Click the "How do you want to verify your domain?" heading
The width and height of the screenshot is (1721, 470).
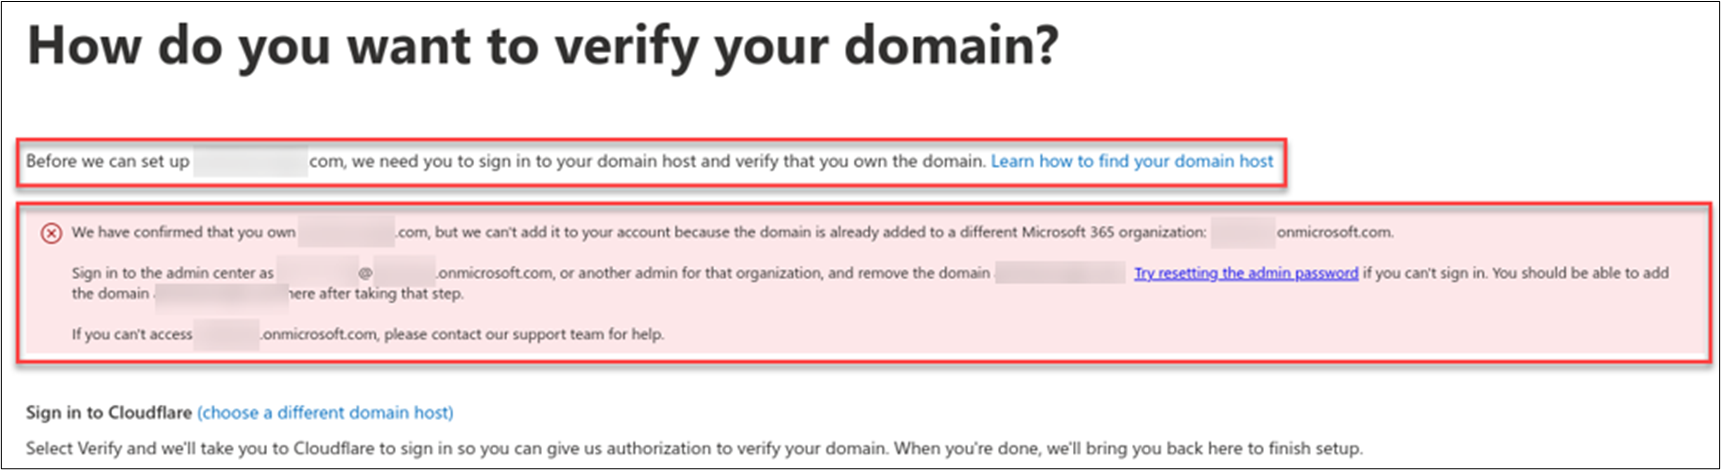click(543, 48)
